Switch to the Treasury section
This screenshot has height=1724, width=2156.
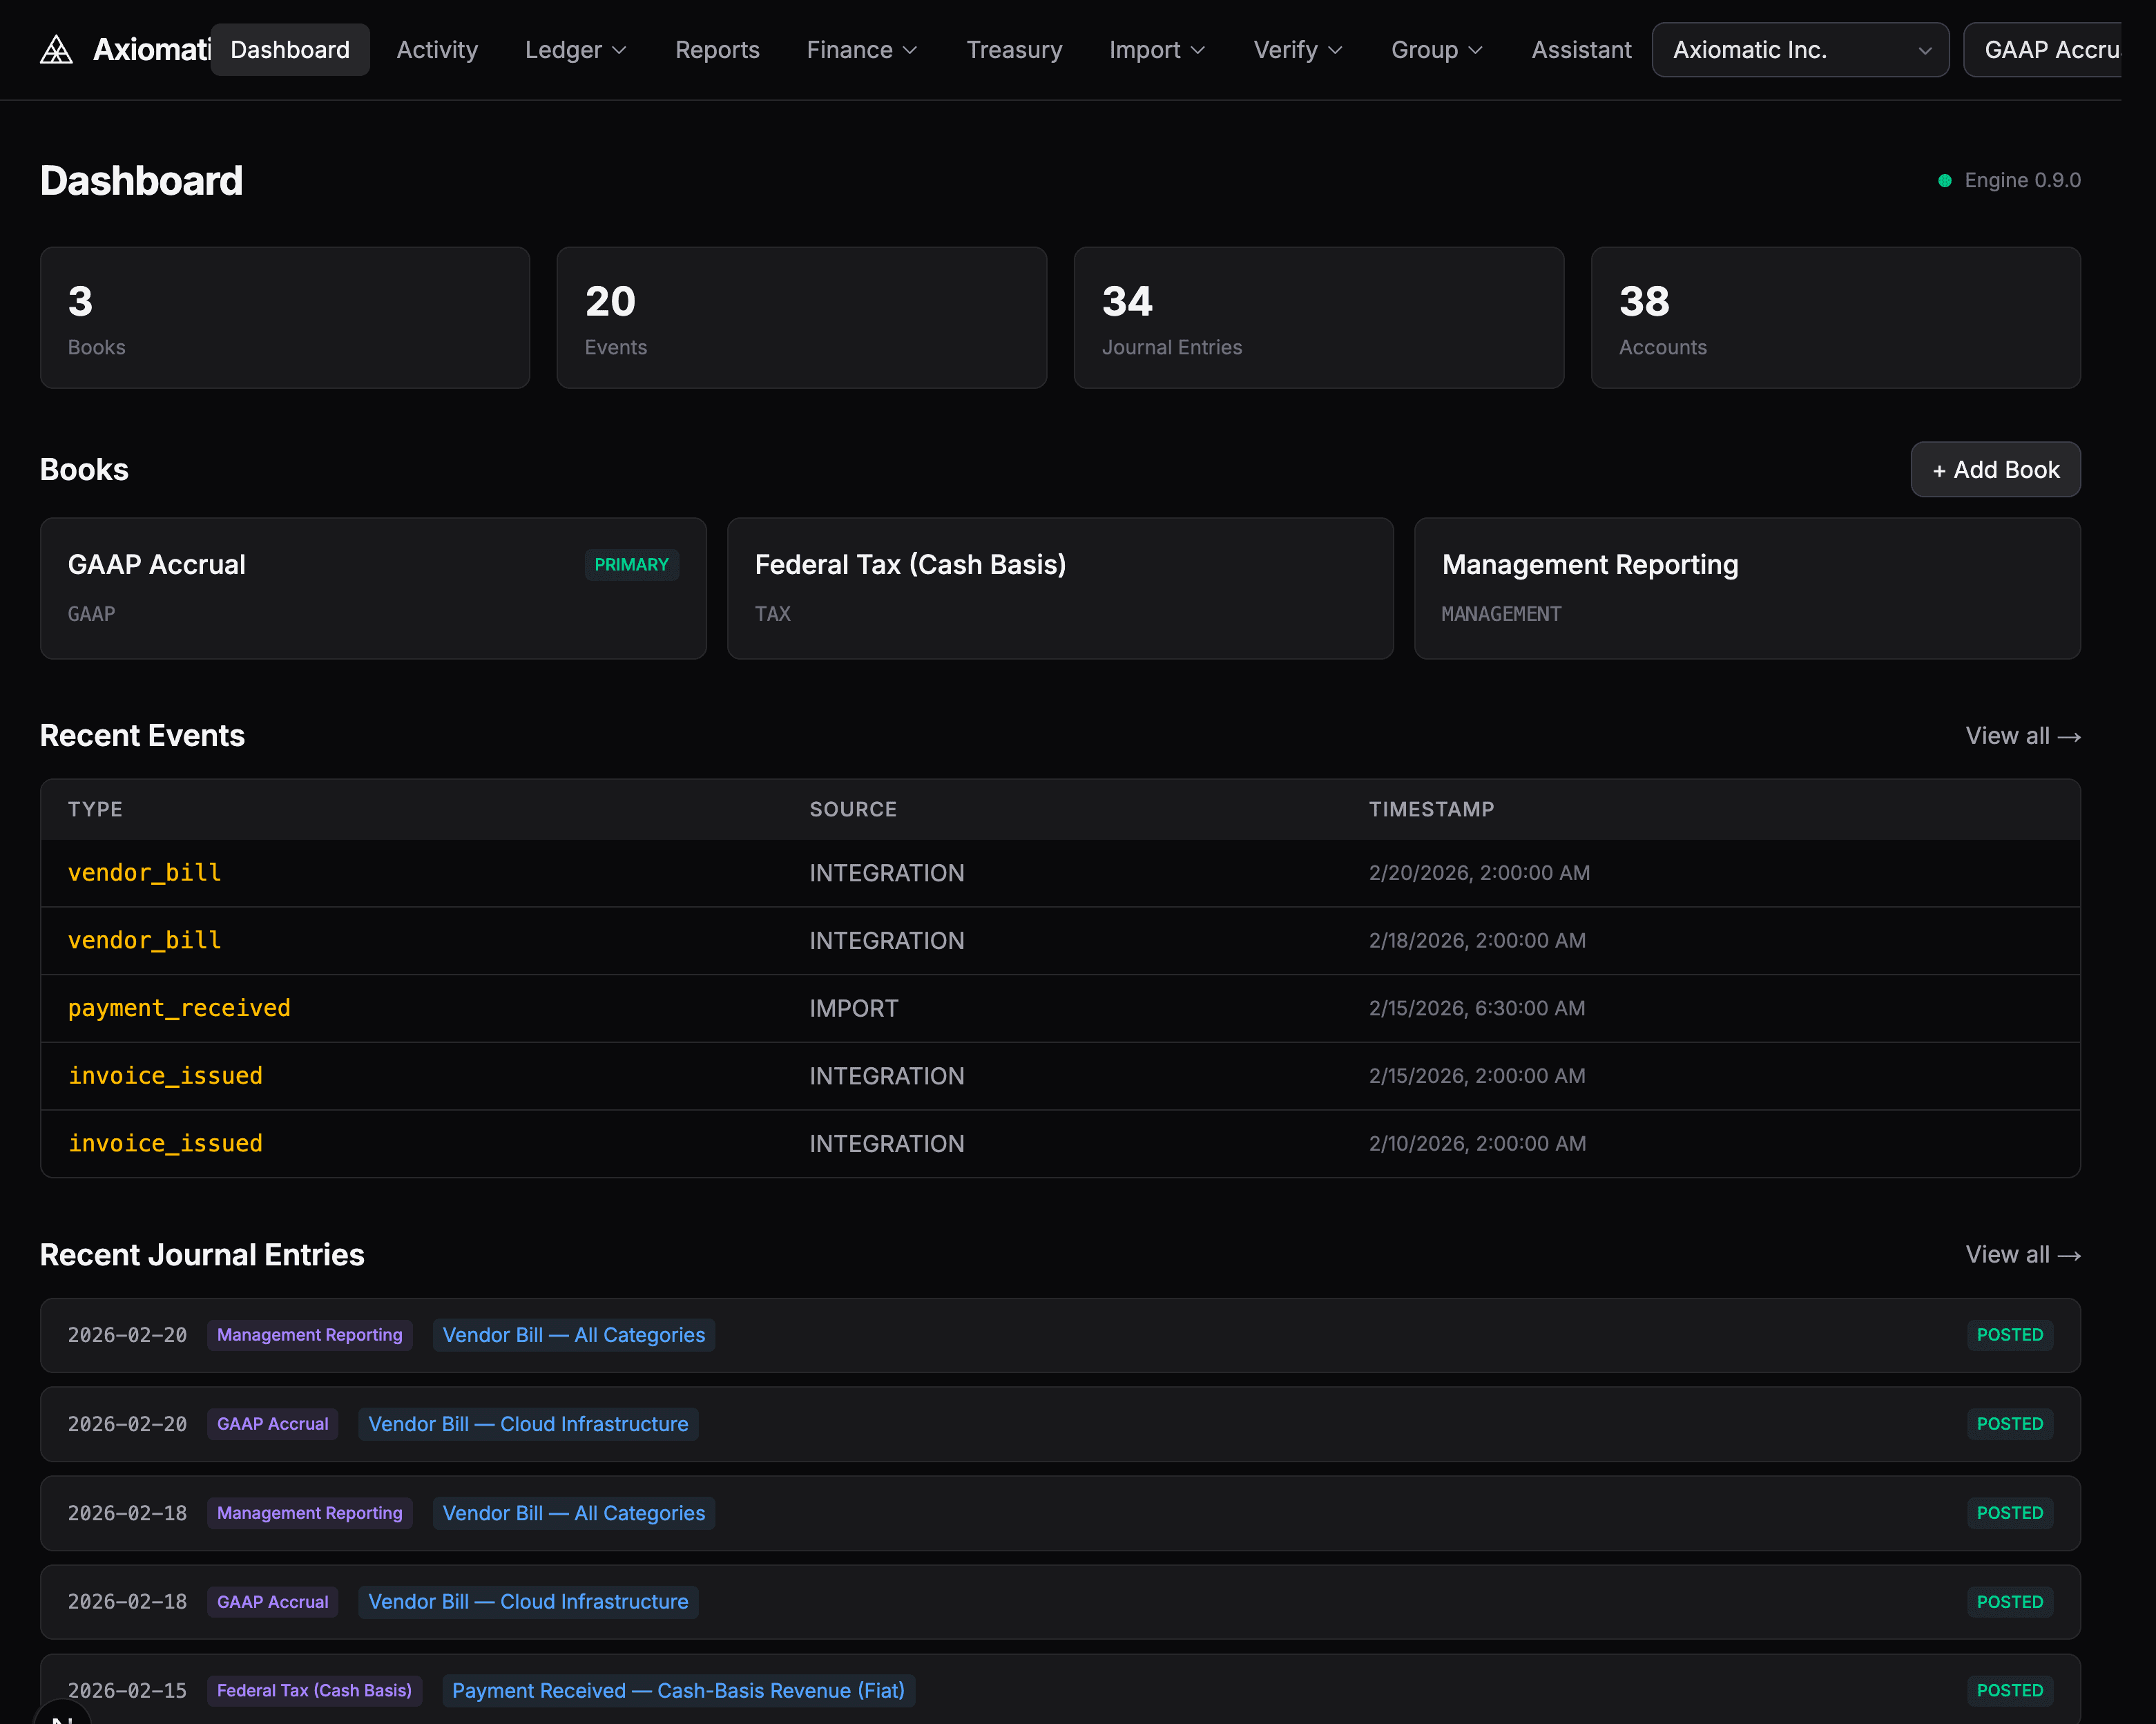[x=1013, y=50]
